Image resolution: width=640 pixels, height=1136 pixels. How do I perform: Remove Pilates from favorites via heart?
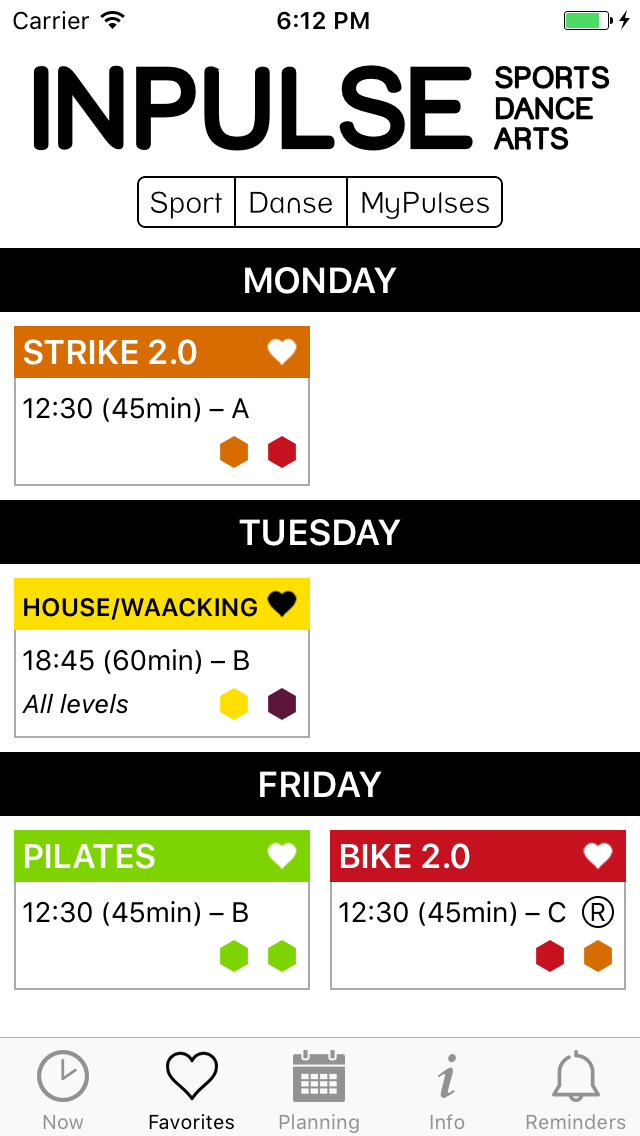(x=282, y=856)
